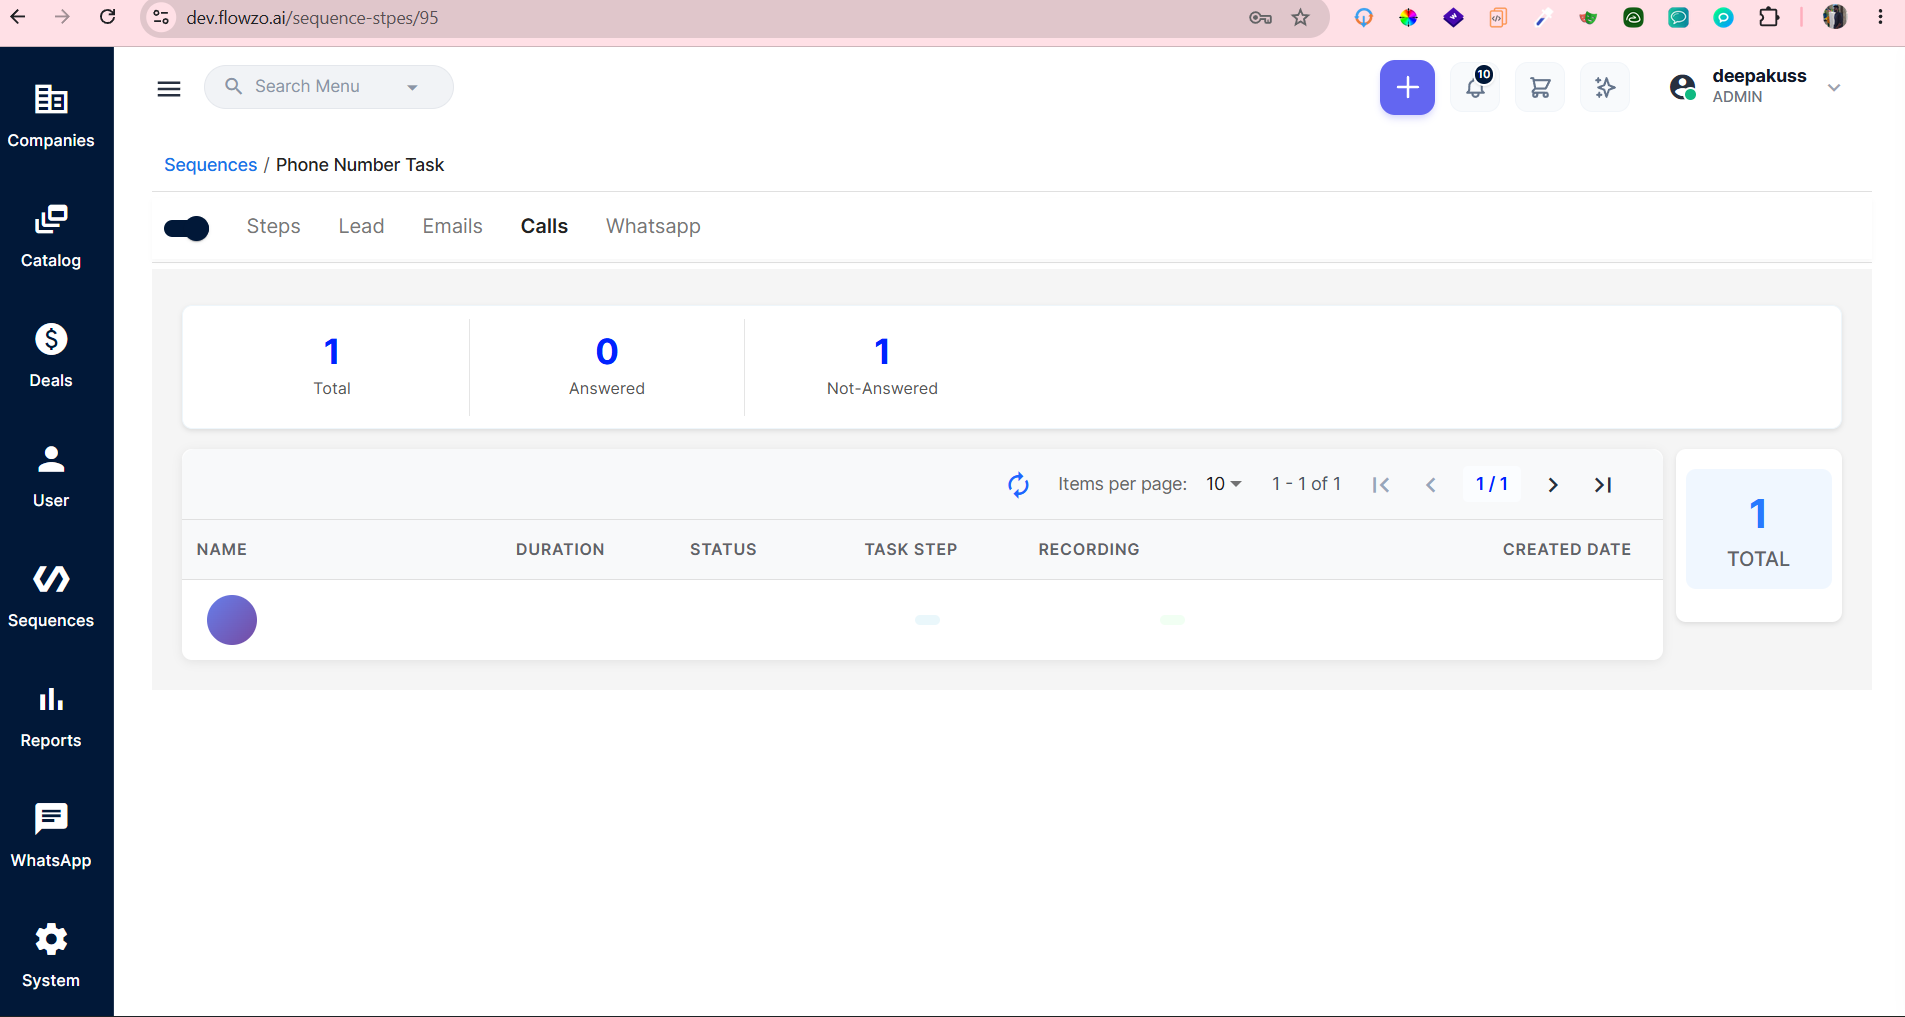The width and height of the screenshot is (1905, 1017).
Task: Go to previous page of calls
Action: (x=1431, y=485)
